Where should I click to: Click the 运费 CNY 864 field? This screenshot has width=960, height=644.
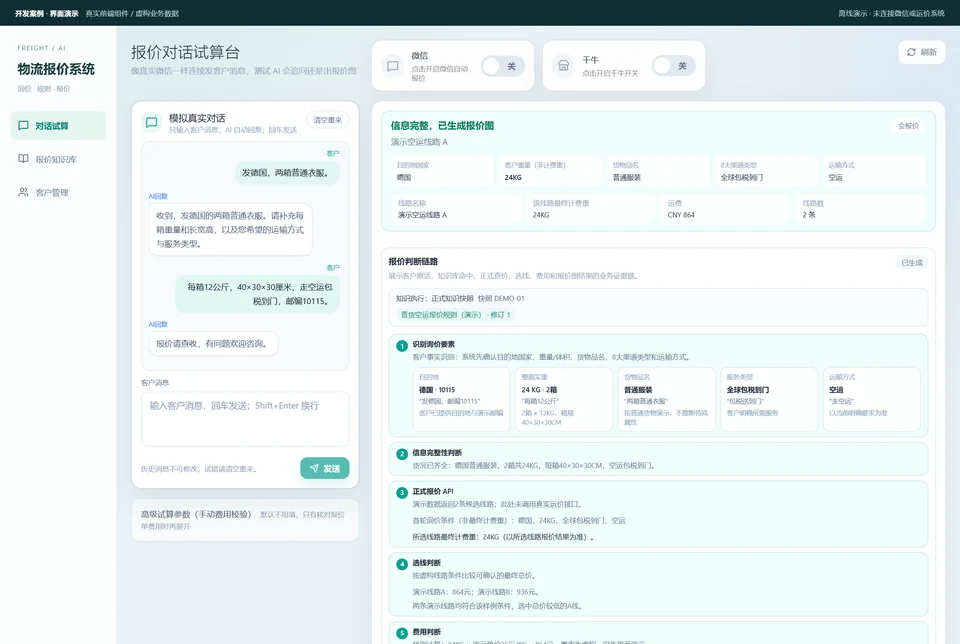pyautogui.click(x=726, y=209)
